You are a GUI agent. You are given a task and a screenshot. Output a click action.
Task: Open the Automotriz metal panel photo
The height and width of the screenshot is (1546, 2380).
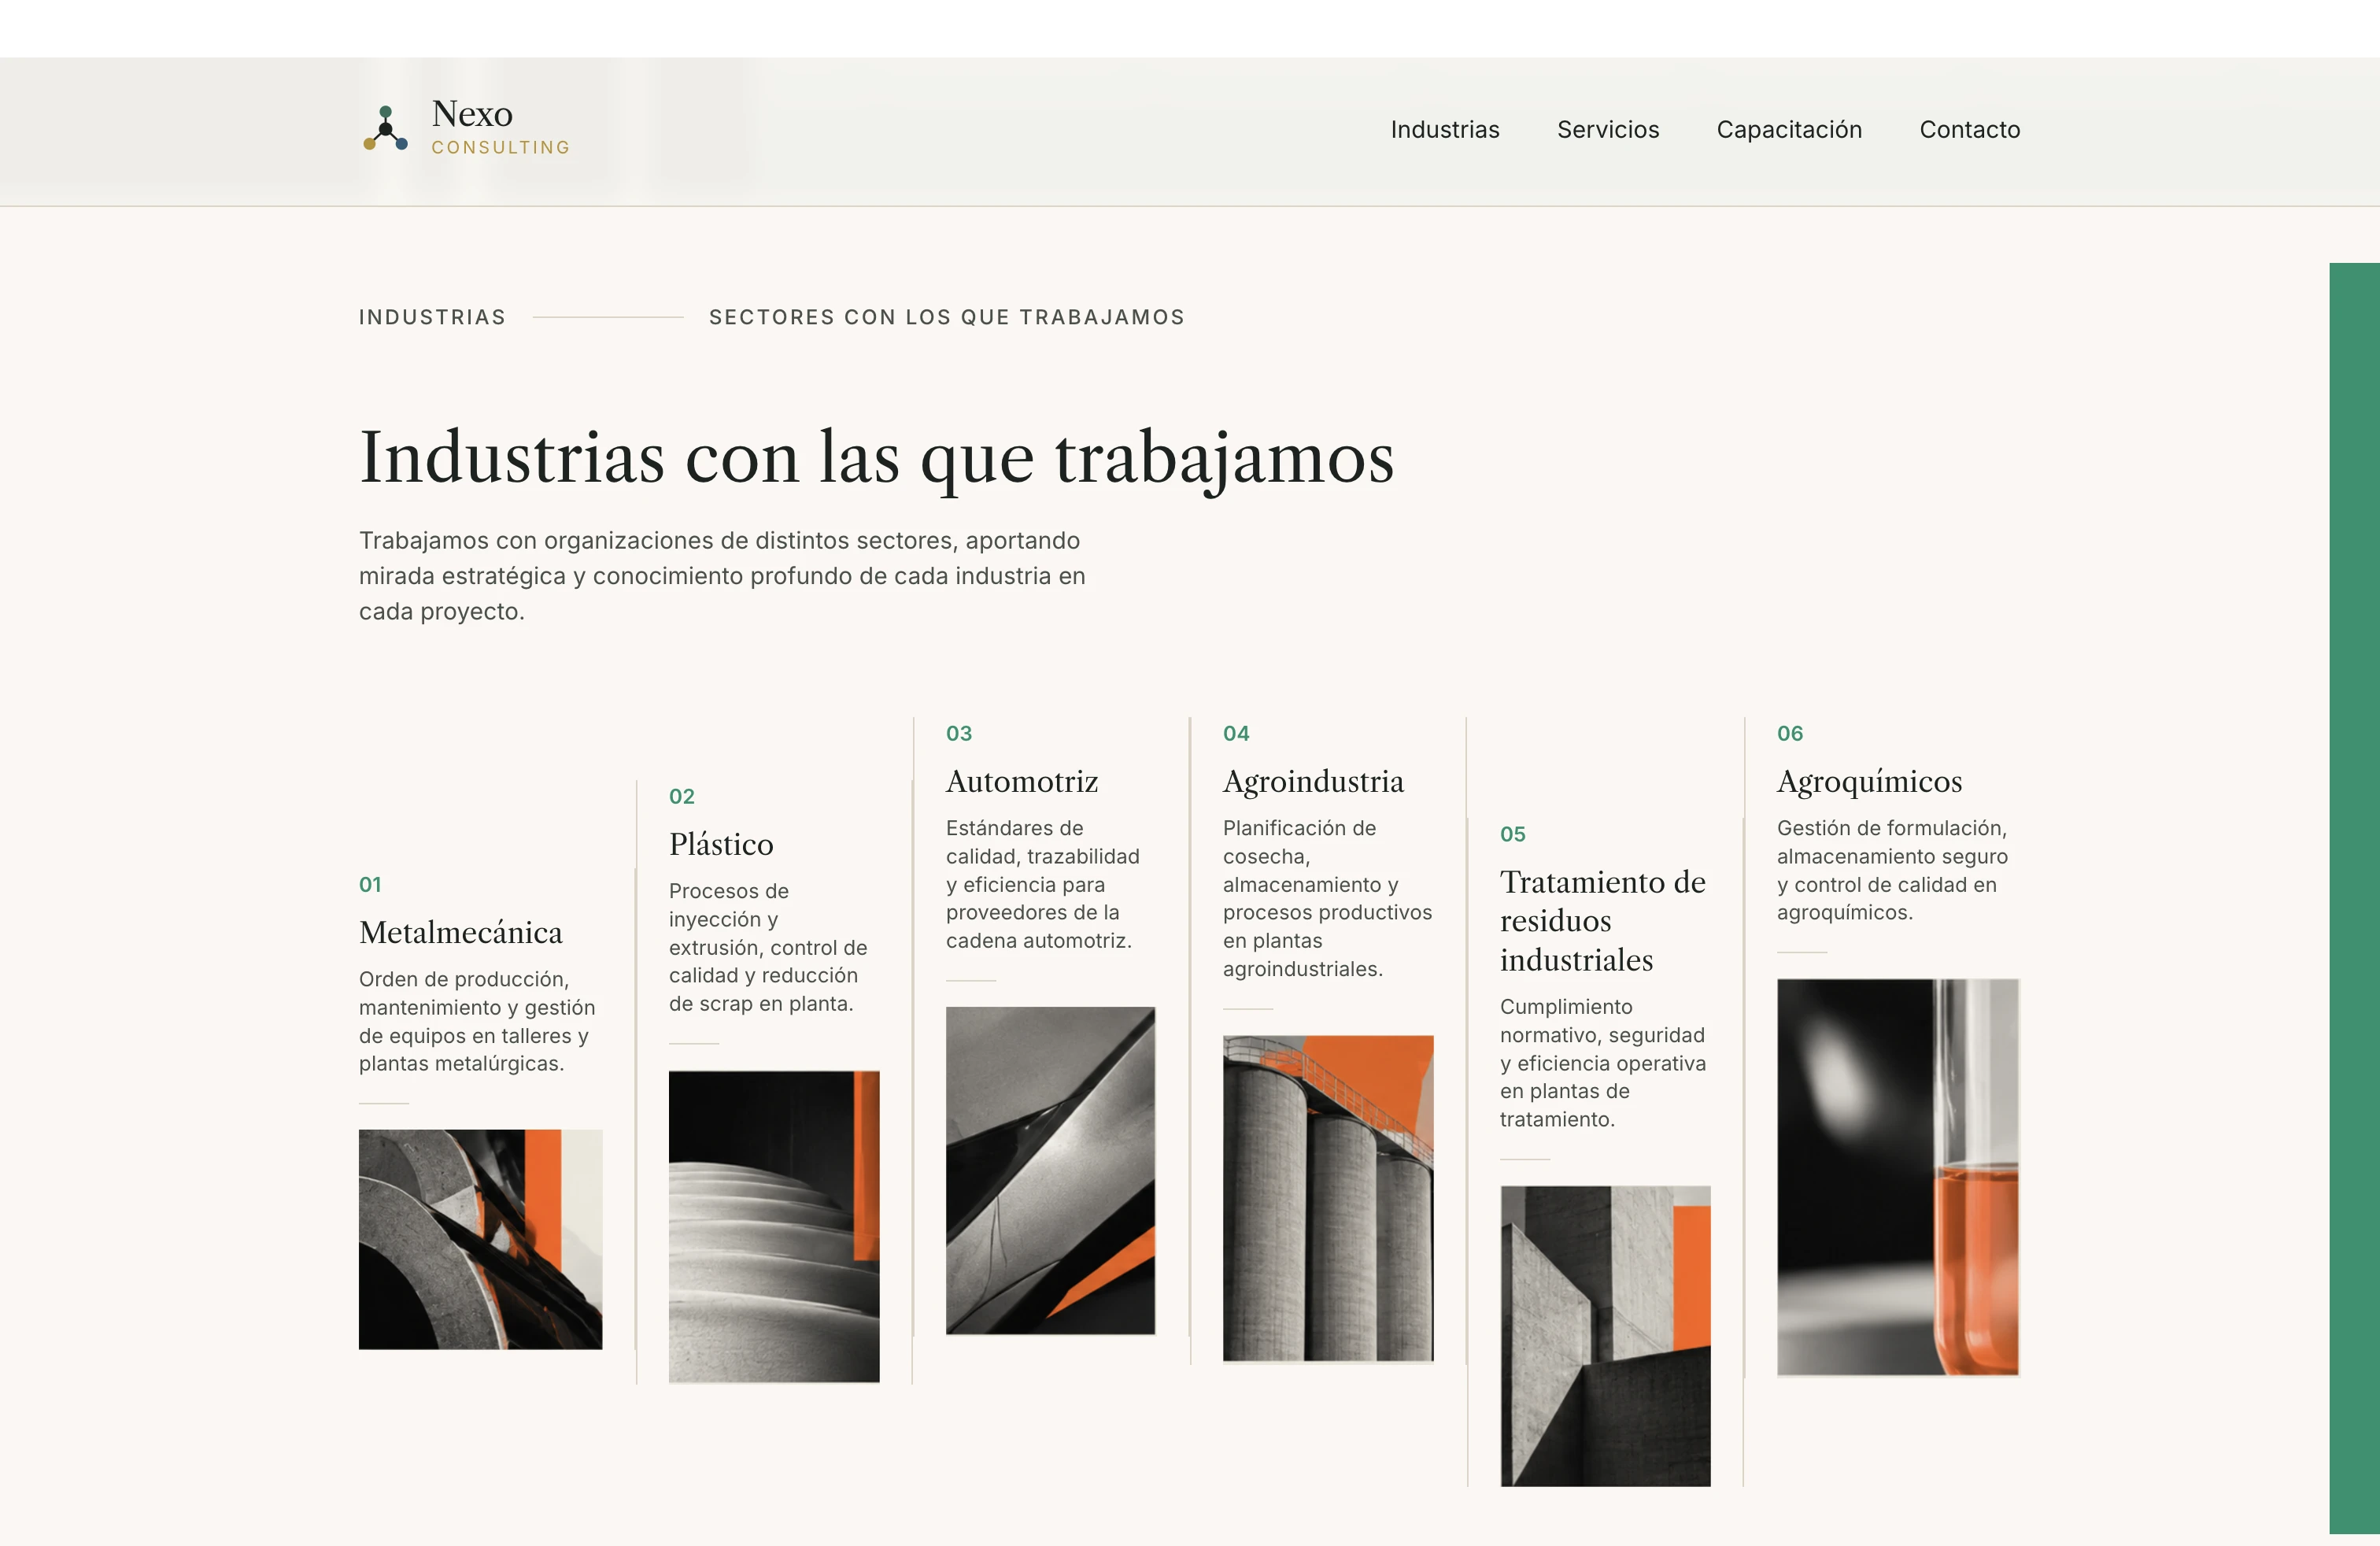pyautogui.click(x=1050, y=1170)
